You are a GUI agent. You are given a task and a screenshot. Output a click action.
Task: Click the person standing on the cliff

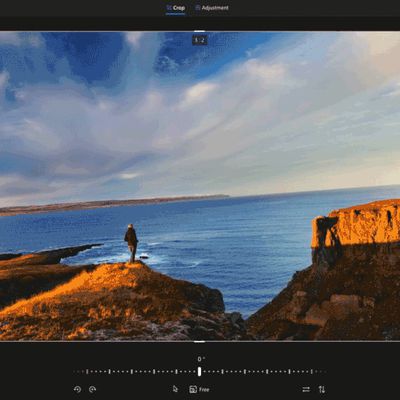point(131,243)
